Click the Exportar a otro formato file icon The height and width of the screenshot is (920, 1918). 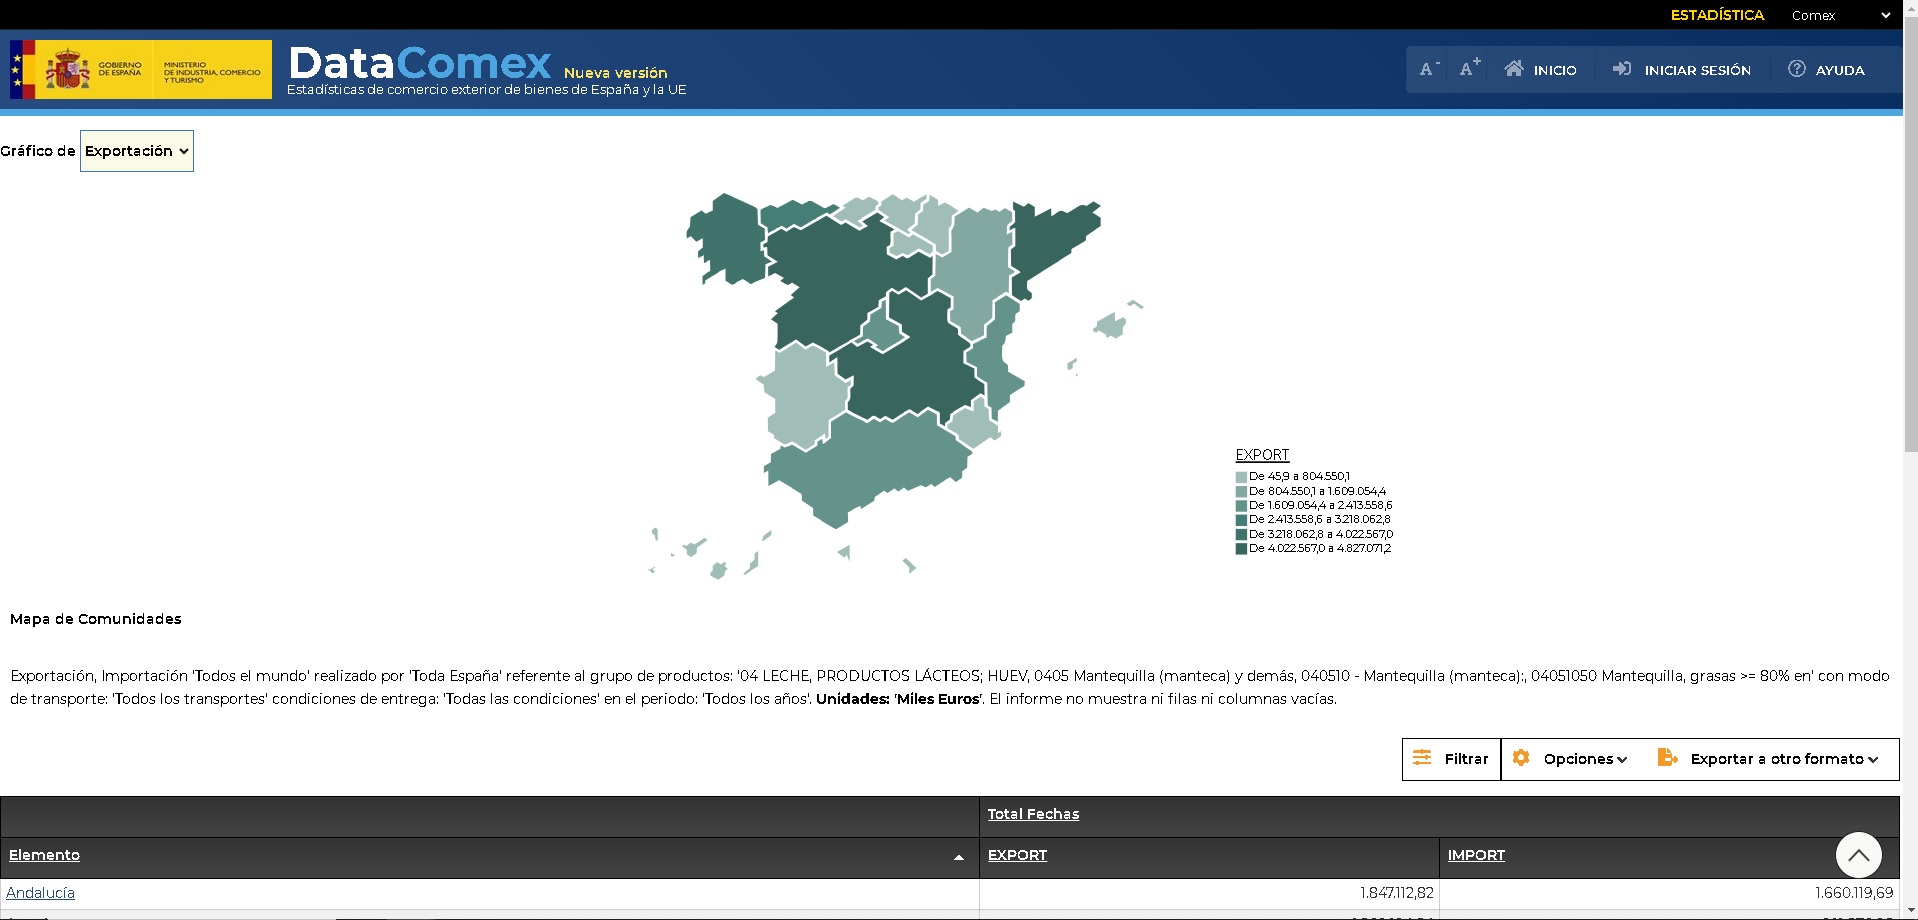coord(1668,758)
